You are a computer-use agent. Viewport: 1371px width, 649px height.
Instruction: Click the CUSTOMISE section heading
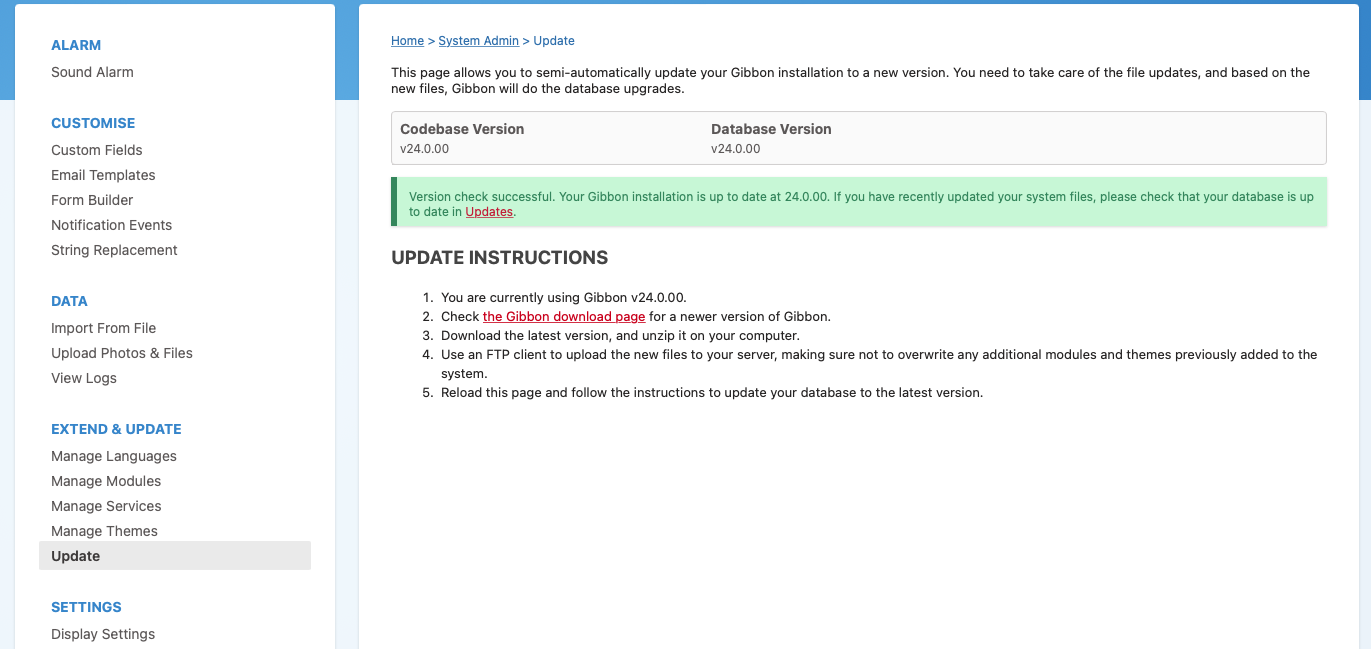tap(93, 123)
